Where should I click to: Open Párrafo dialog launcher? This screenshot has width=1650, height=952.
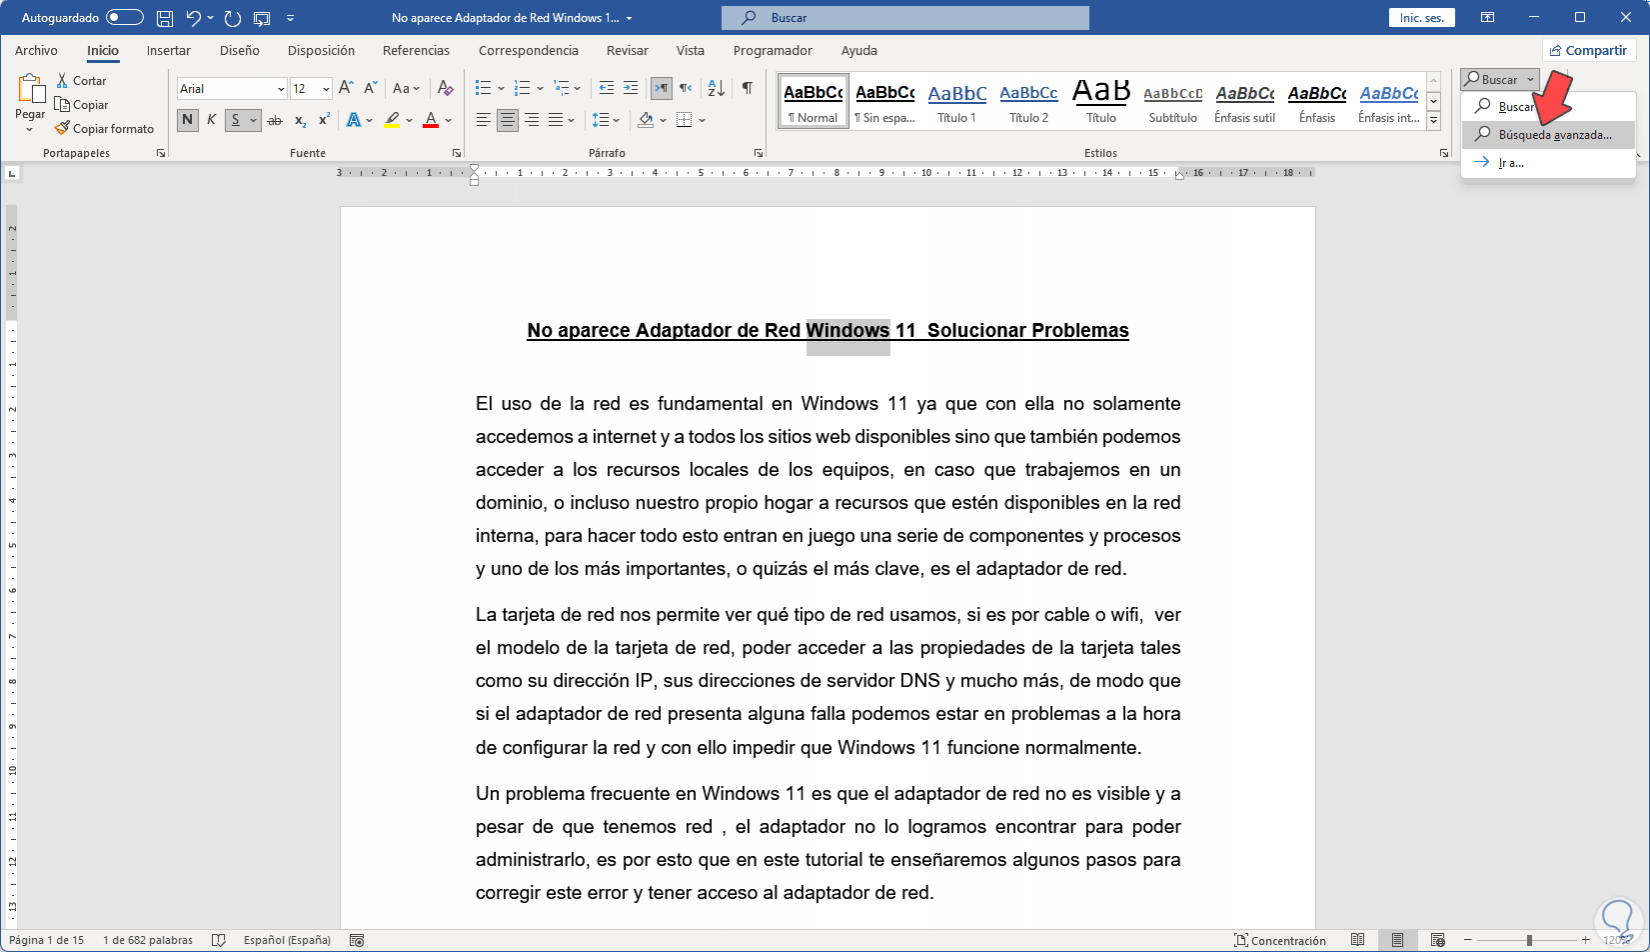click(x=758, y=153)
